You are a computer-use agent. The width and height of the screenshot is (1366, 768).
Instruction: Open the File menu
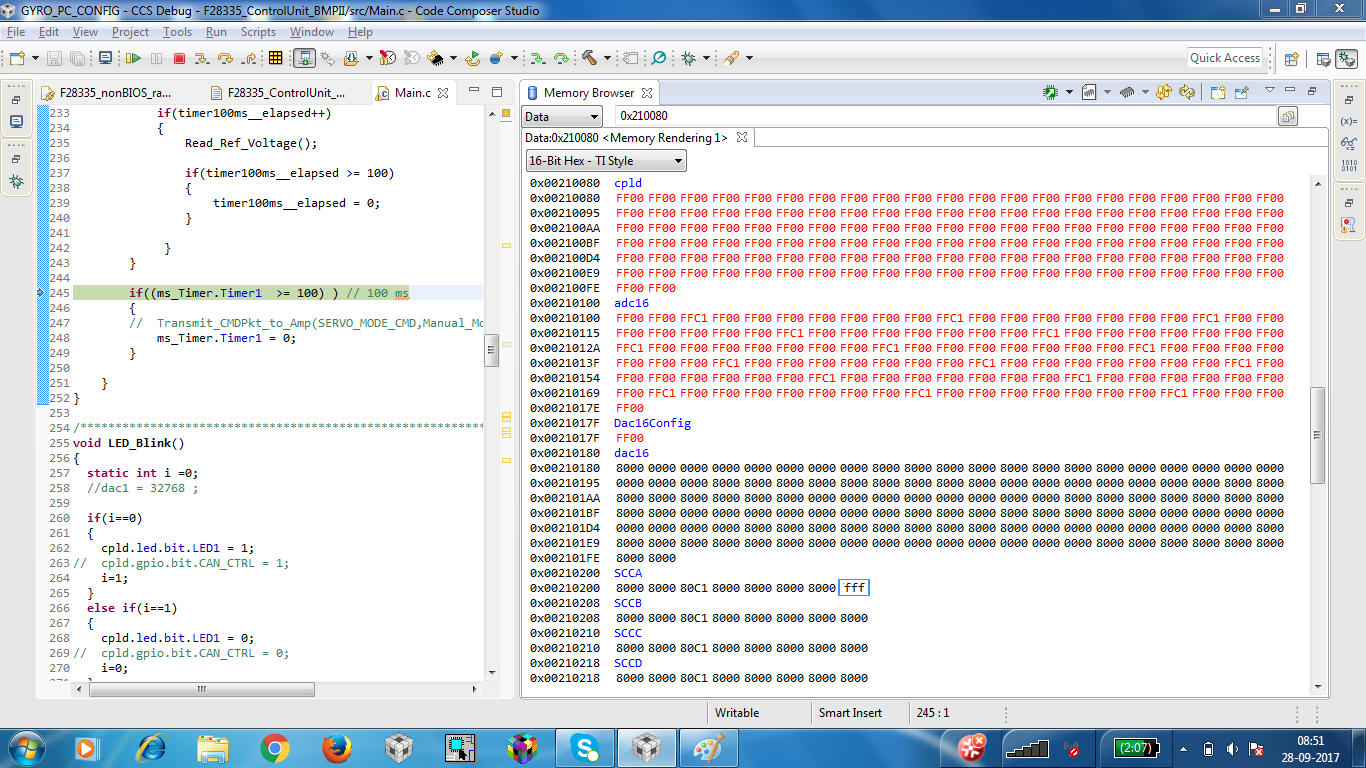tap(16, 32)
